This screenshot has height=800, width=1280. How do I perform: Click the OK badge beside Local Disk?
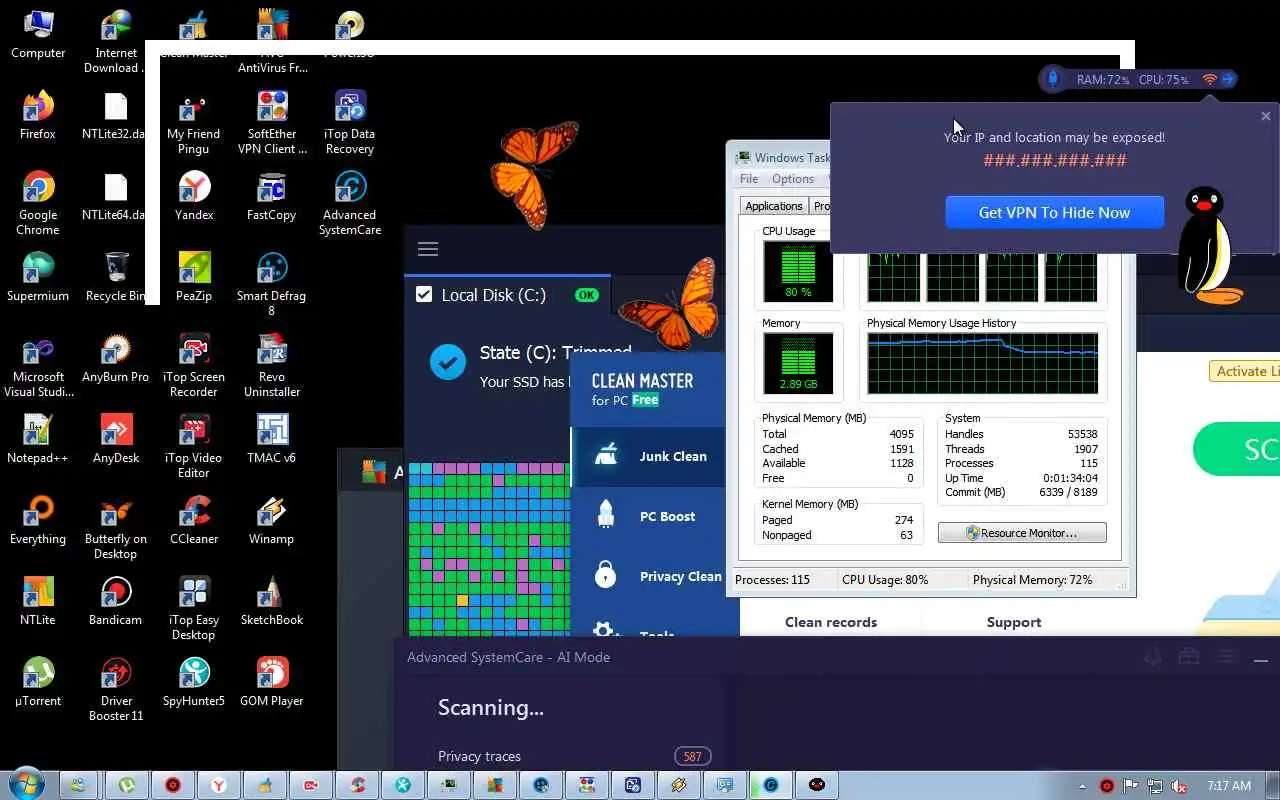[x=586, y=295]
